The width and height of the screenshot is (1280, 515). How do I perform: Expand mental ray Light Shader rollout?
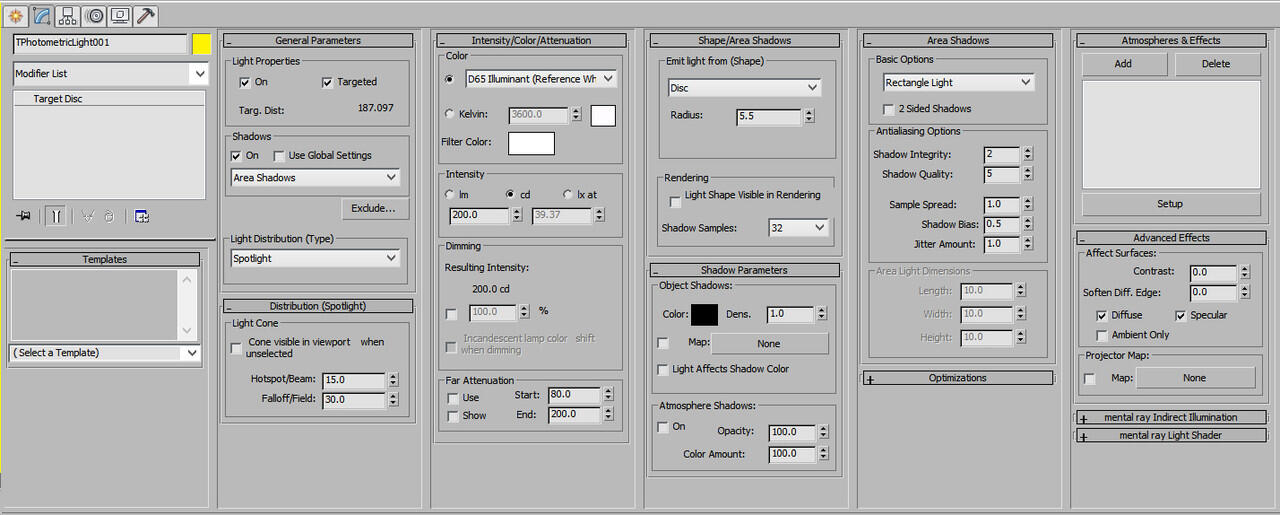[1171, 436]
